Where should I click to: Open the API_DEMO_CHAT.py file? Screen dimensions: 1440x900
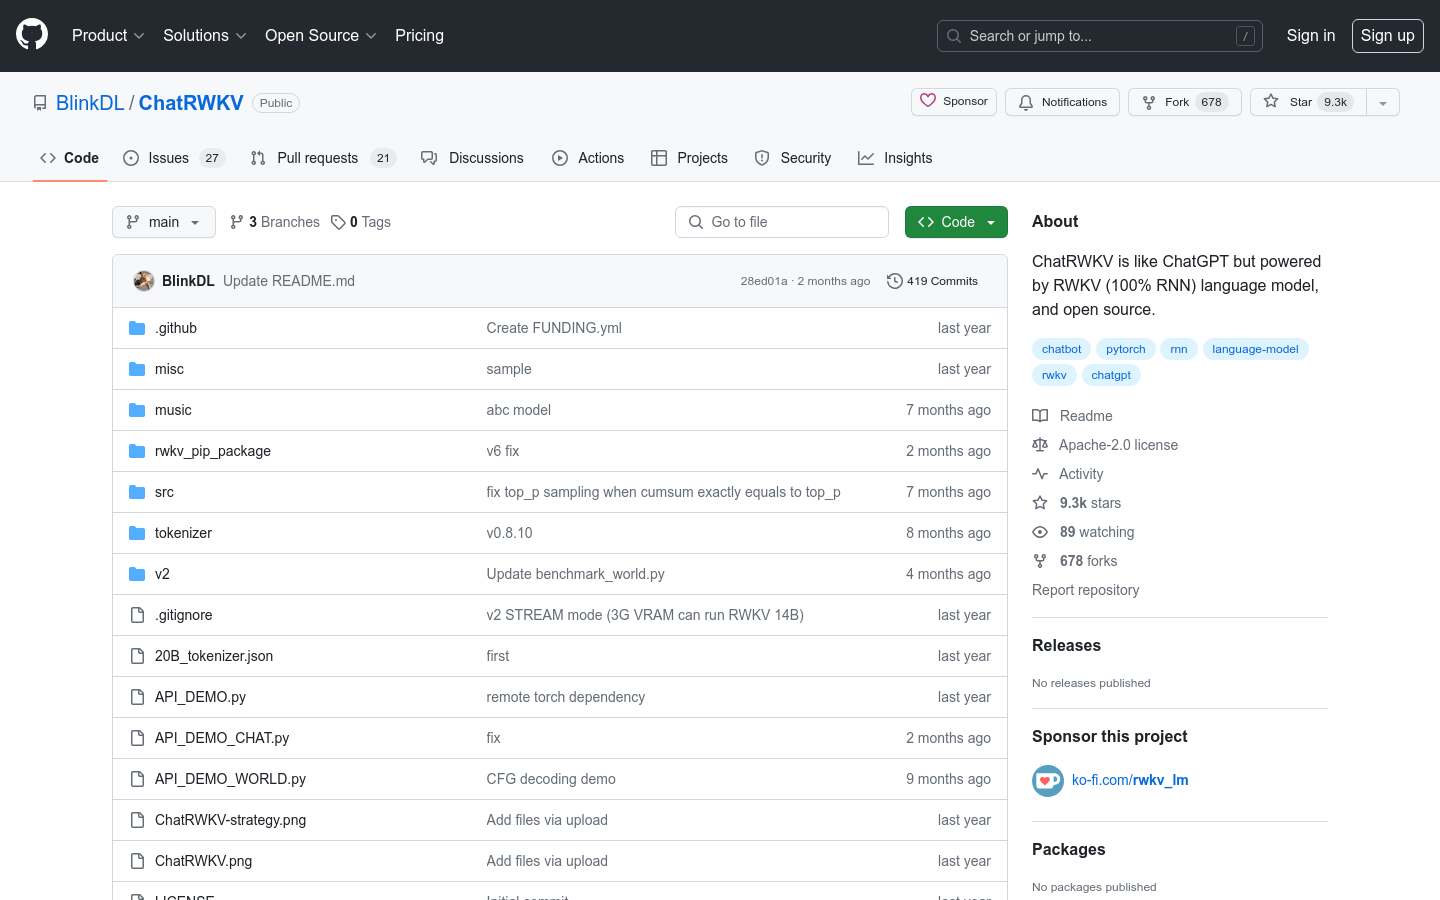[x=222, y=738]
